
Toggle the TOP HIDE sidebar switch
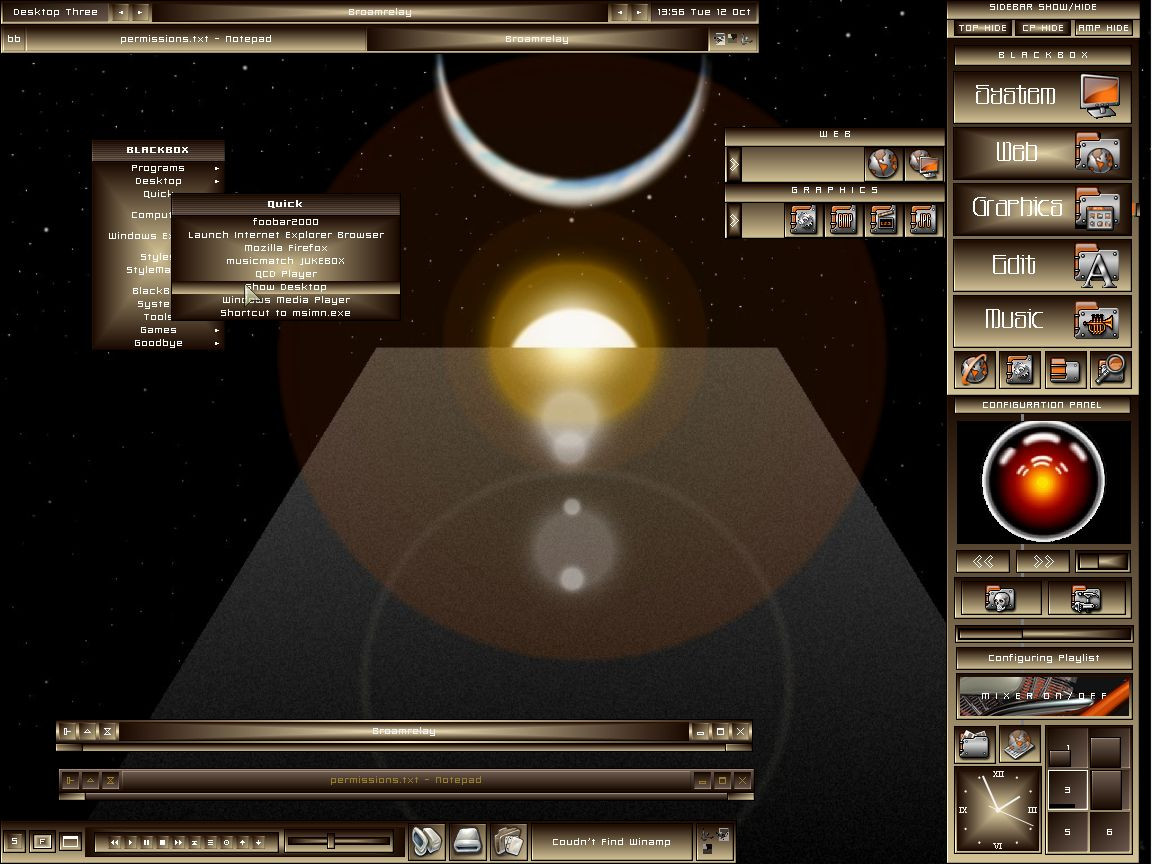pyautogui.click(x=982, y=28)
